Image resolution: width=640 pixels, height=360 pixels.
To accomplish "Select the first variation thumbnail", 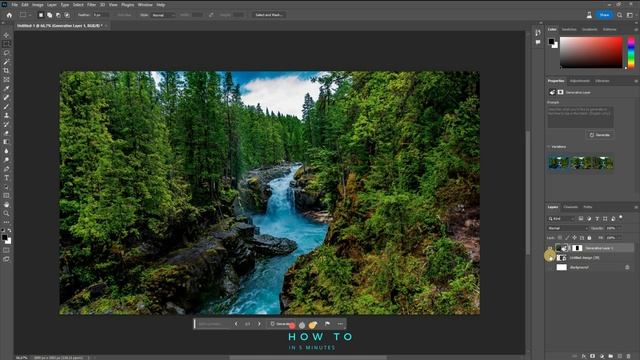I will 558,163.
